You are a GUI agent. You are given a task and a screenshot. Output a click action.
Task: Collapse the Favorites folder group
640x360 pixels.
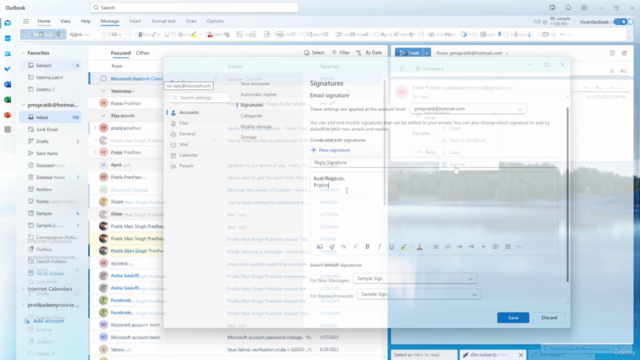[23, 53]
